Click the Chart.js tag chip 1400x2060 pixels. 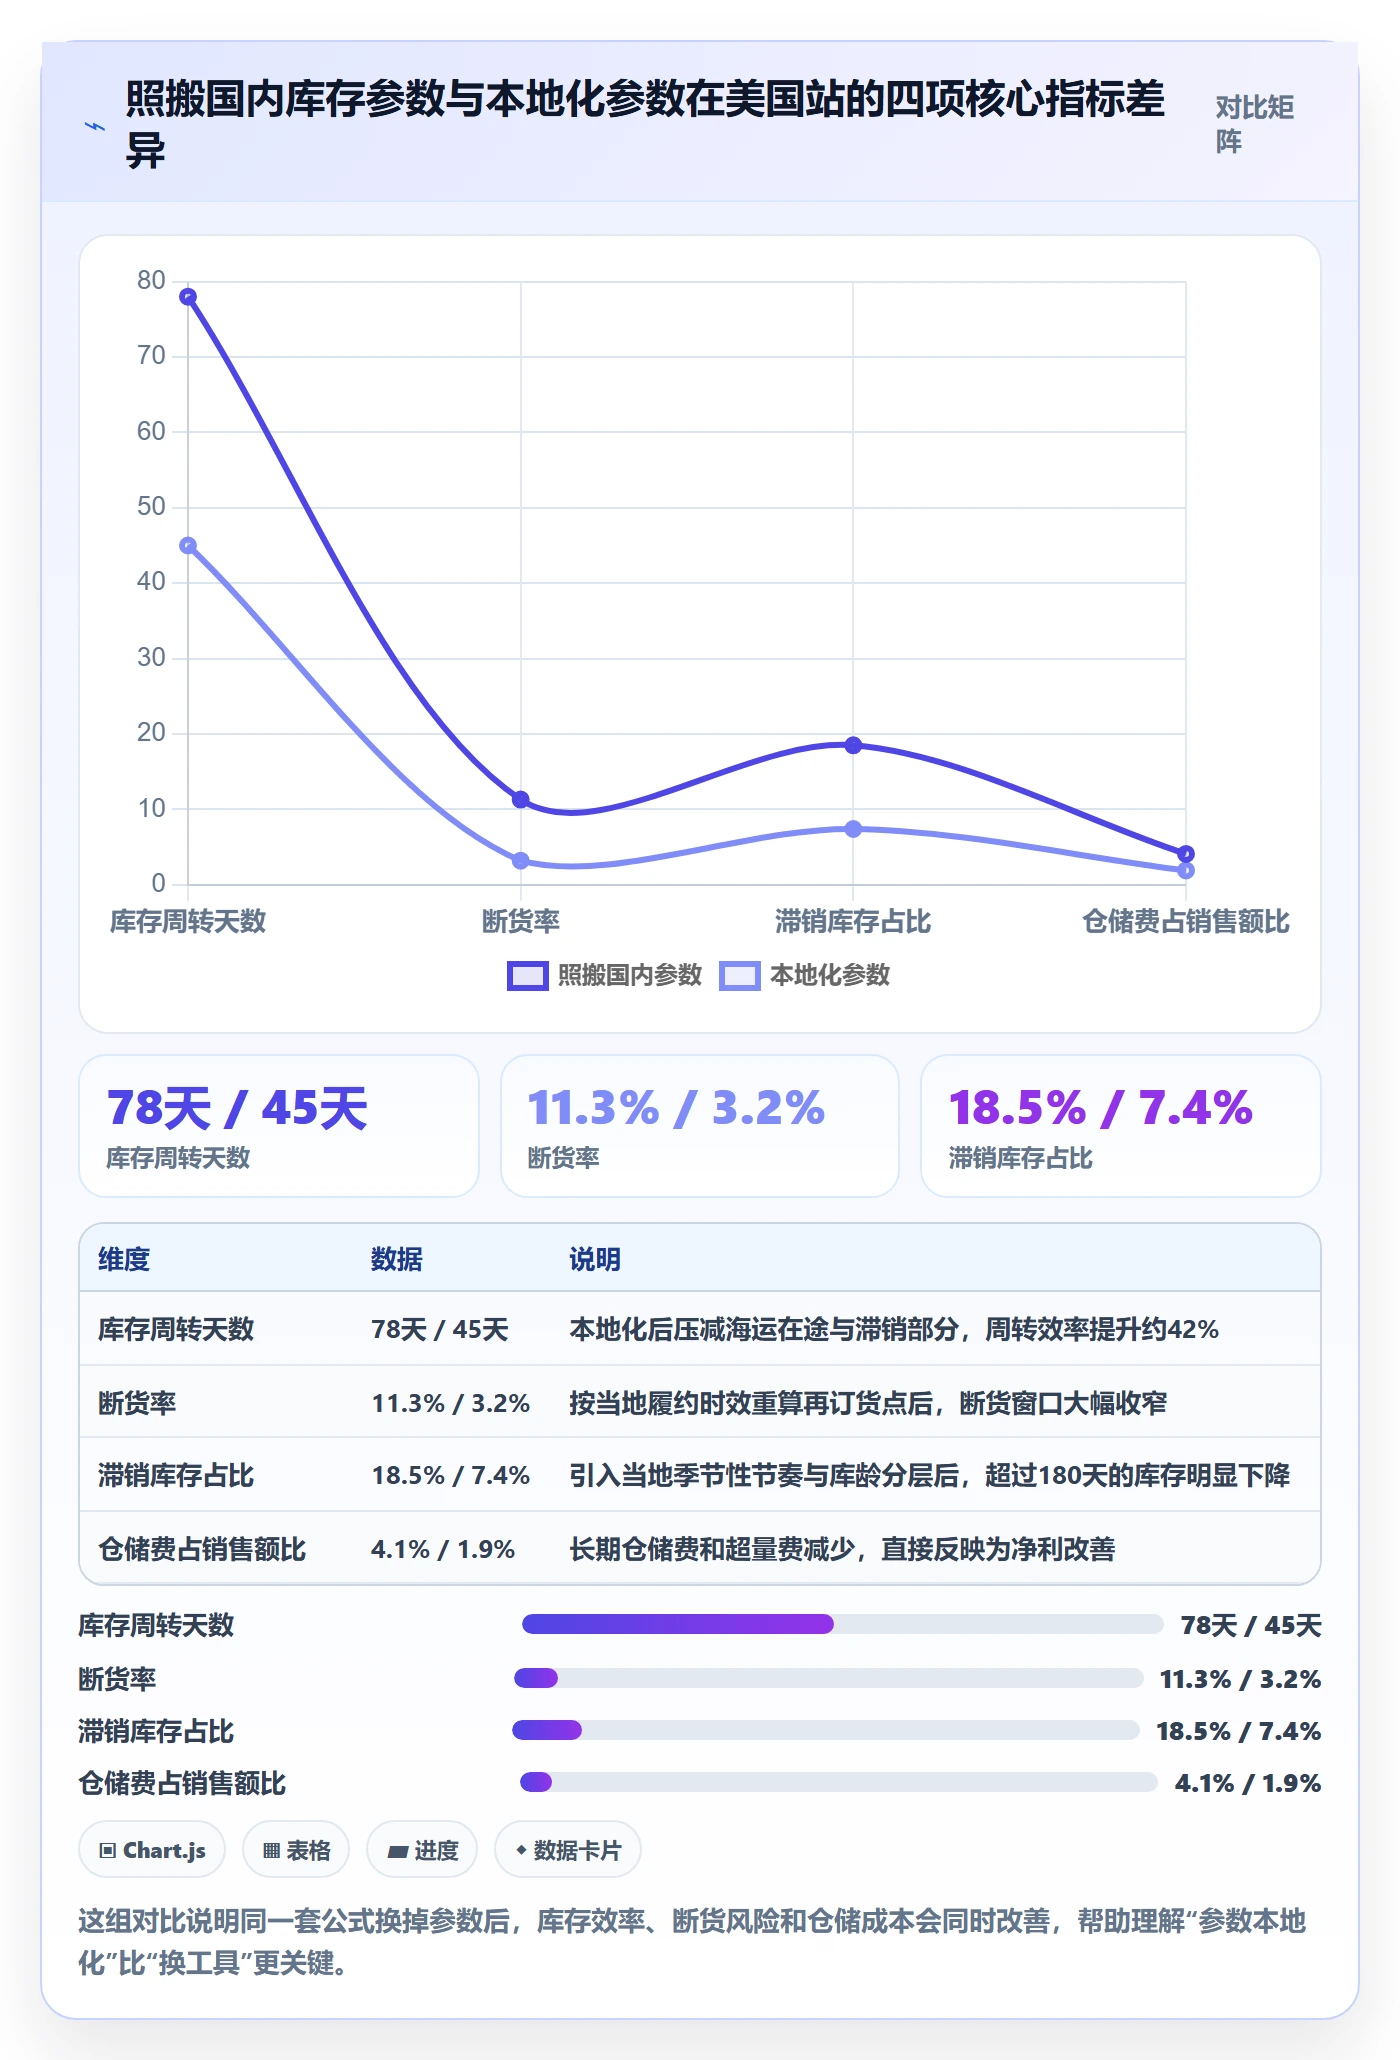152,1850
